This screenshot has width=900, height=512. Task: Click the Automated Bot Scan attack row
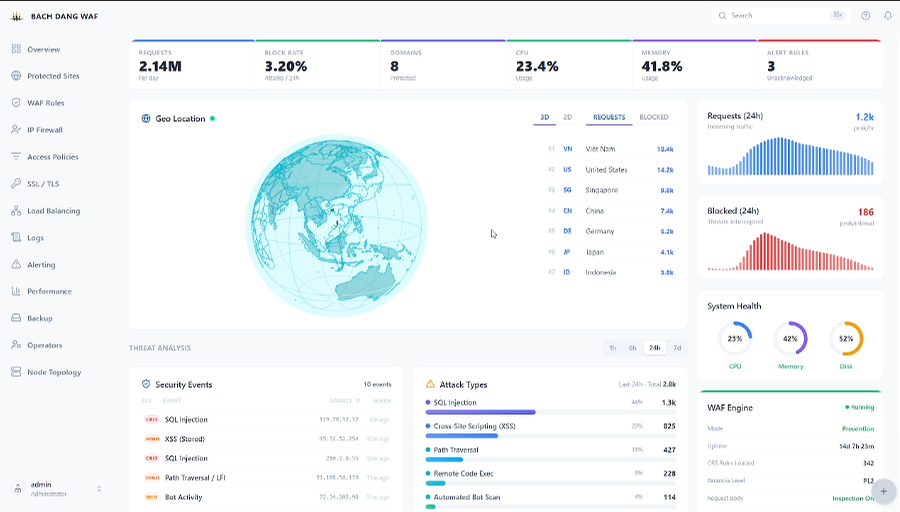pyautogui.click(x=550, y=500)
